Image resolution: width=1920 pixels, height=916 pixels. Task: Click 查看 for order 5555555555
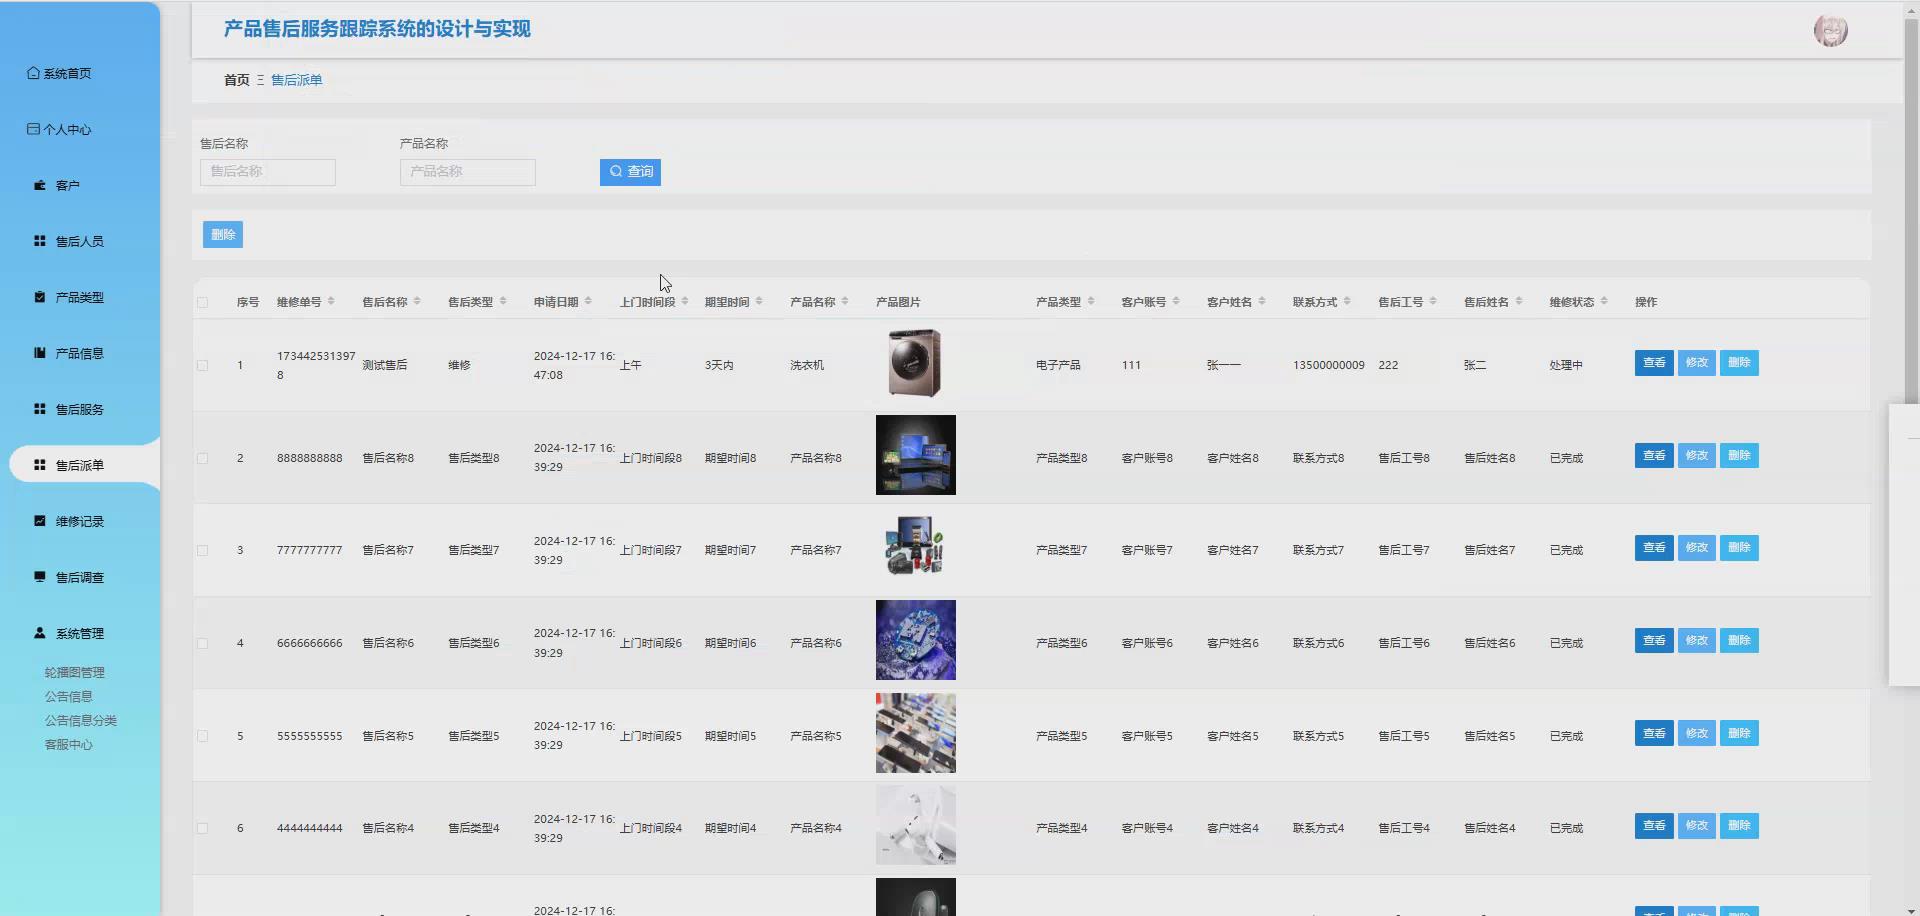point(1654,733)
